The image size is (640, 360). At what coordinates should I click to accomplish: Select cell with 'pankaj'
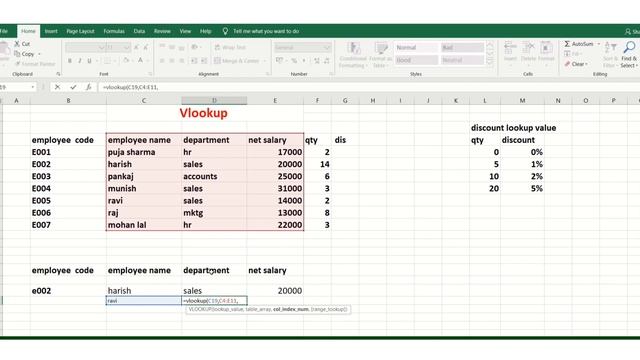[x=144, y=176]
